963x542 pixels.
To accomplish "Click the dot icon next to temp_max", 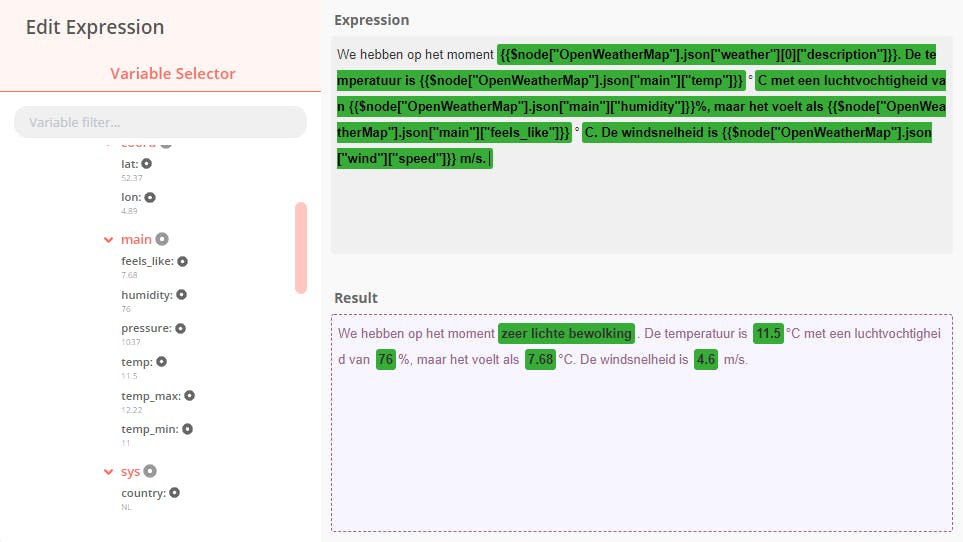I will pos(189,396).
